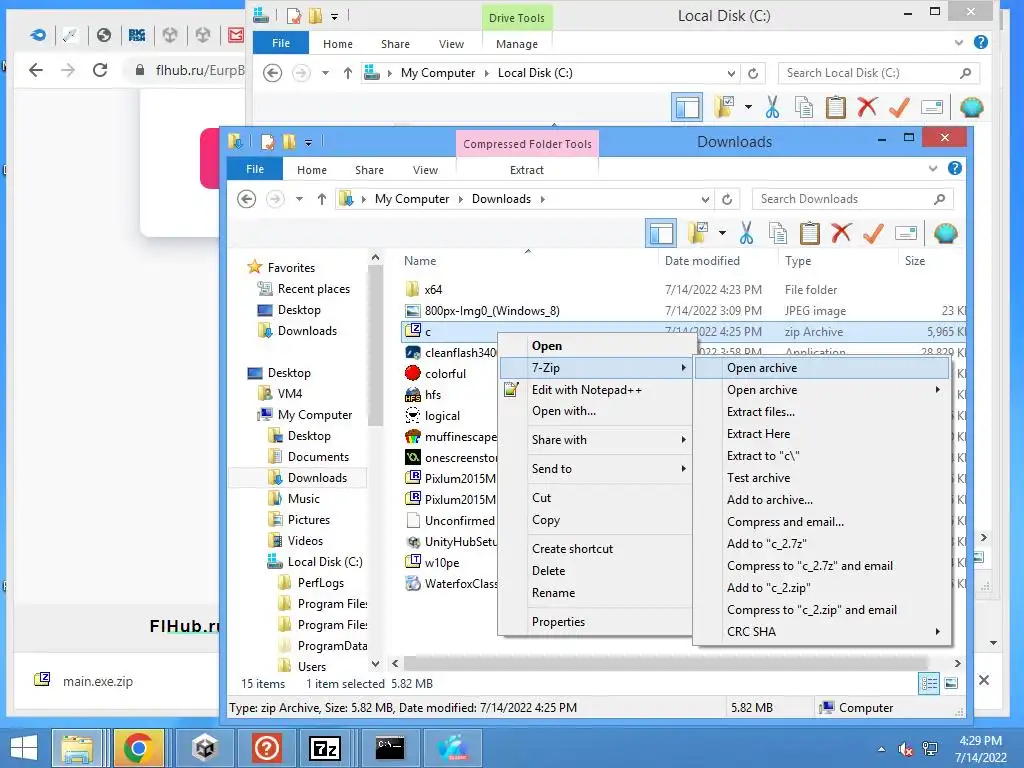The width and height of the screenshot is (1024, 768).
Task: Open Quick Access Toolbar dropdown in Downloads title bar
Action: click(x=308, y=142)
